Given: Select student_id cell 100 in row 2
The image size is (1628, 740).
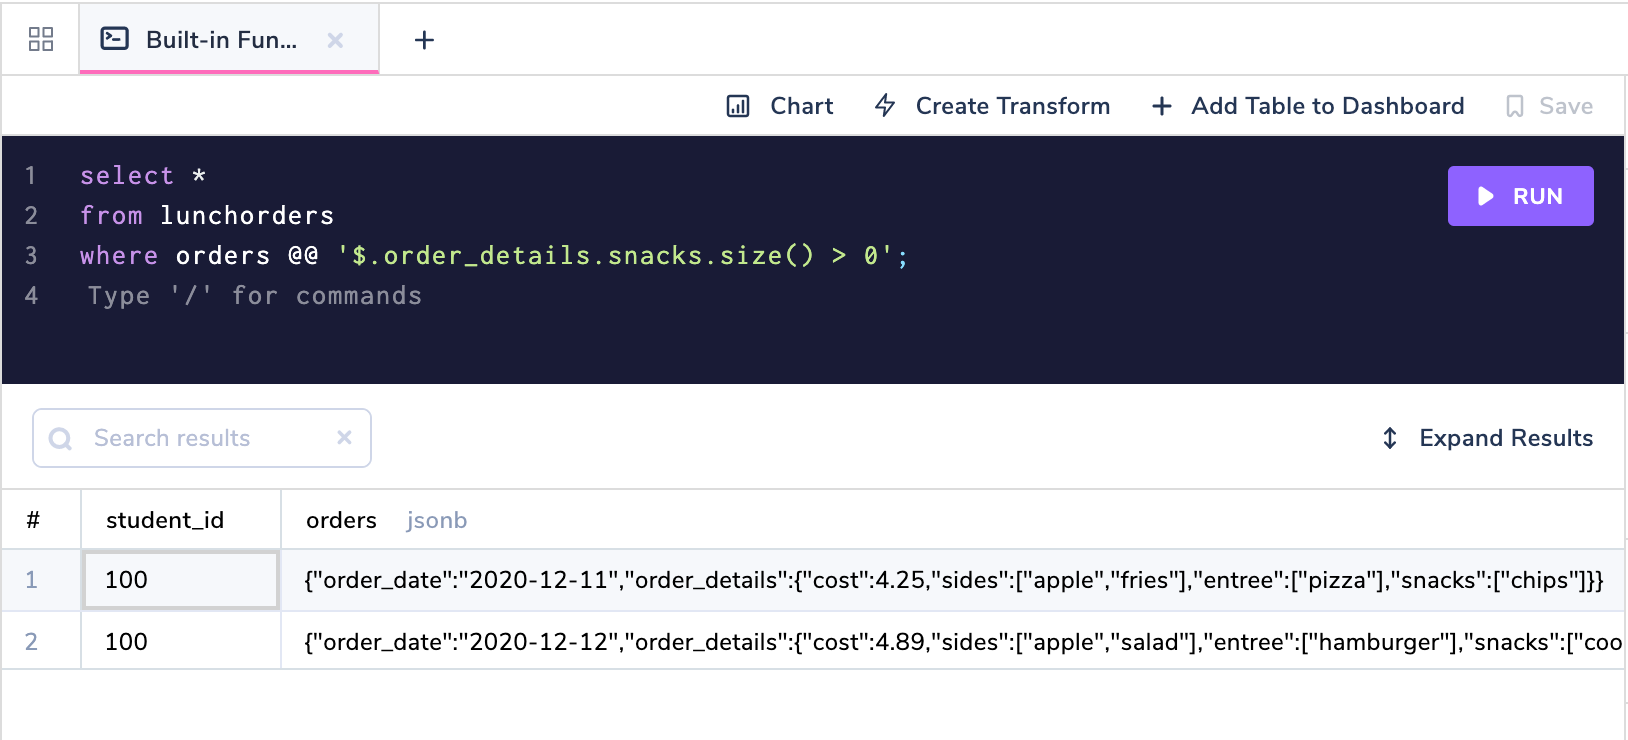Looking at the screenshot, I should 181,641.
